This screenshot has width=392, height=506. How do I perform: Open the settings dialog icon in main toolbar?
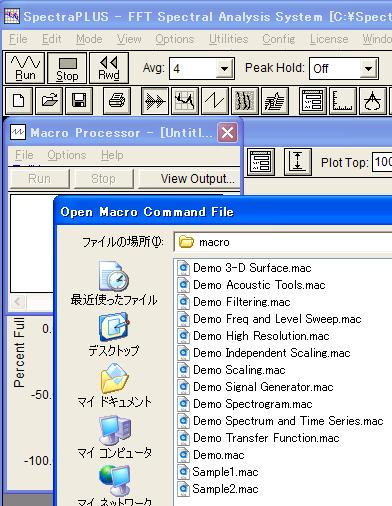coord(313,101)
